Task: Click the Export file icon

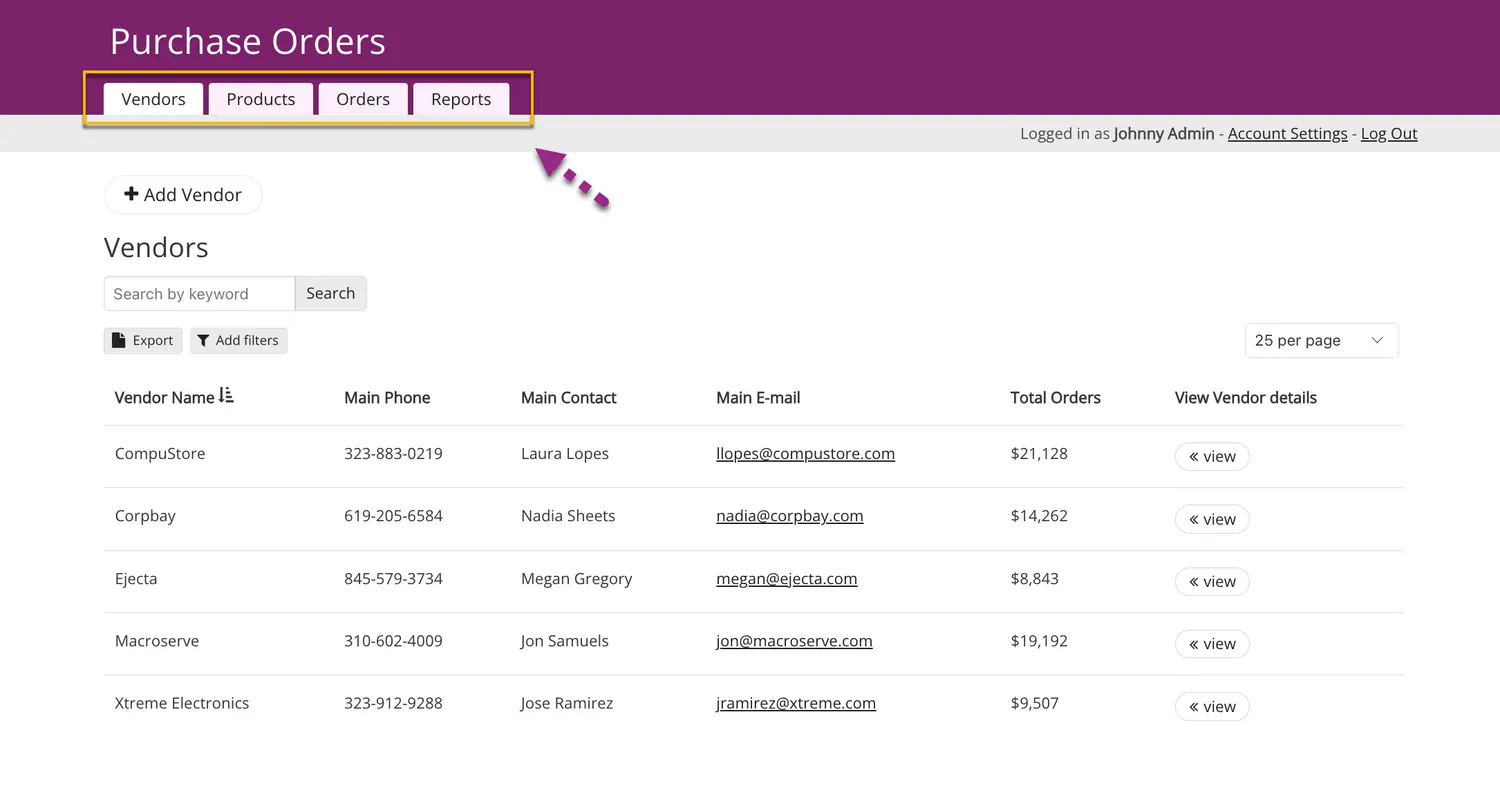Action: point(119,340)
